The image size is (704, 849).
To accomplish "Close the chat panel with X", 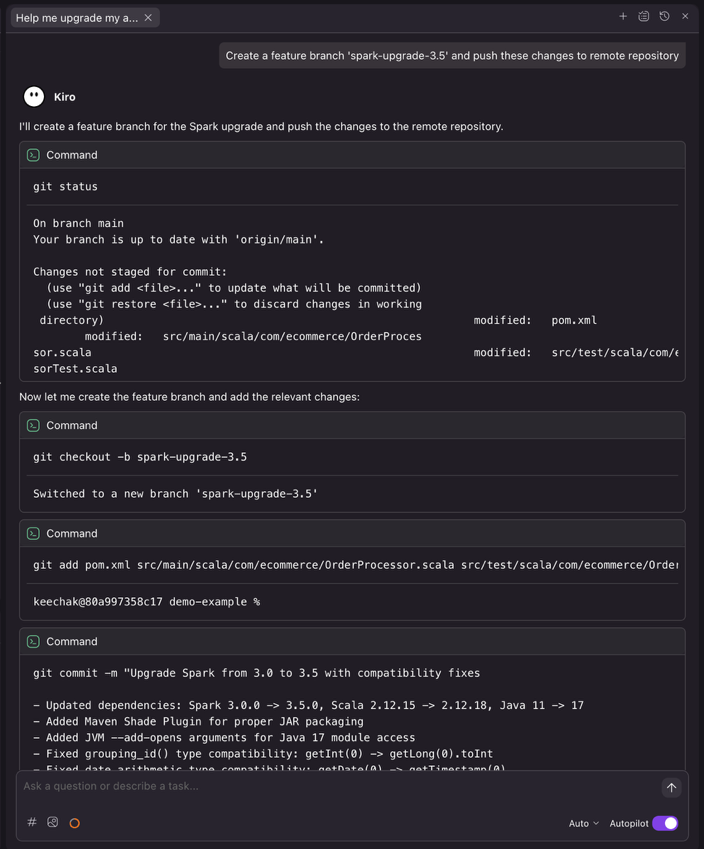I will (x=685, y=16).
